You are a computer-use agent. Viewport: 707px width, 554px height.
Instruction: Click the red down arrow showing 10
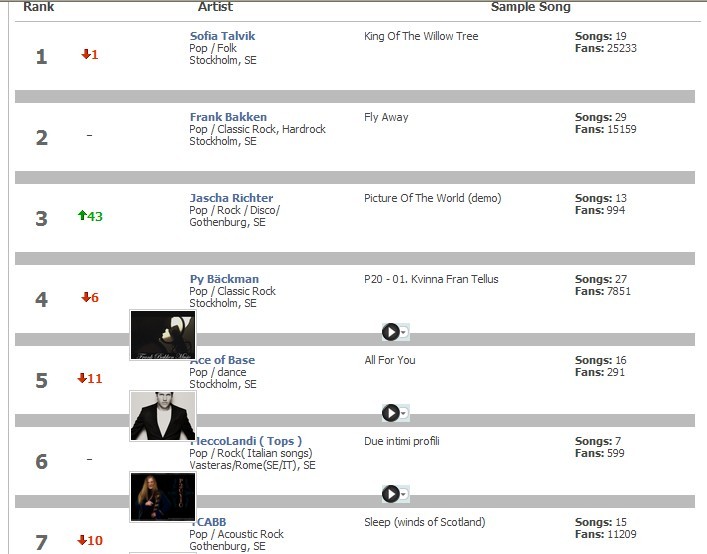click(x=84, y=541)
